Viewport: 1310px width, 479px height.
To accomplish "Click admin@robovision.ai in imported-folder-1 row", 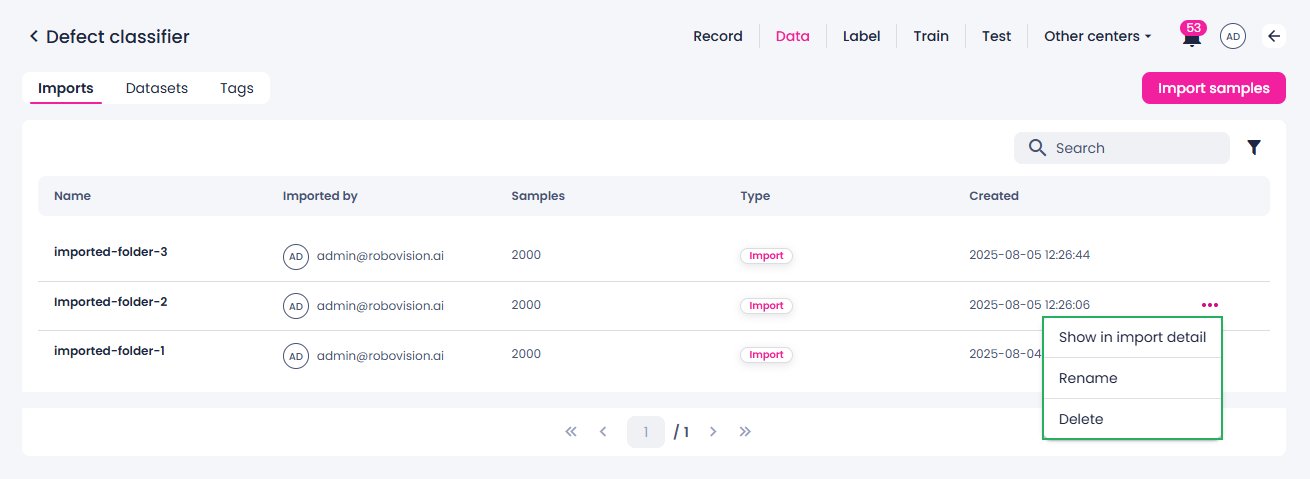I will click(x=380, y=355).
